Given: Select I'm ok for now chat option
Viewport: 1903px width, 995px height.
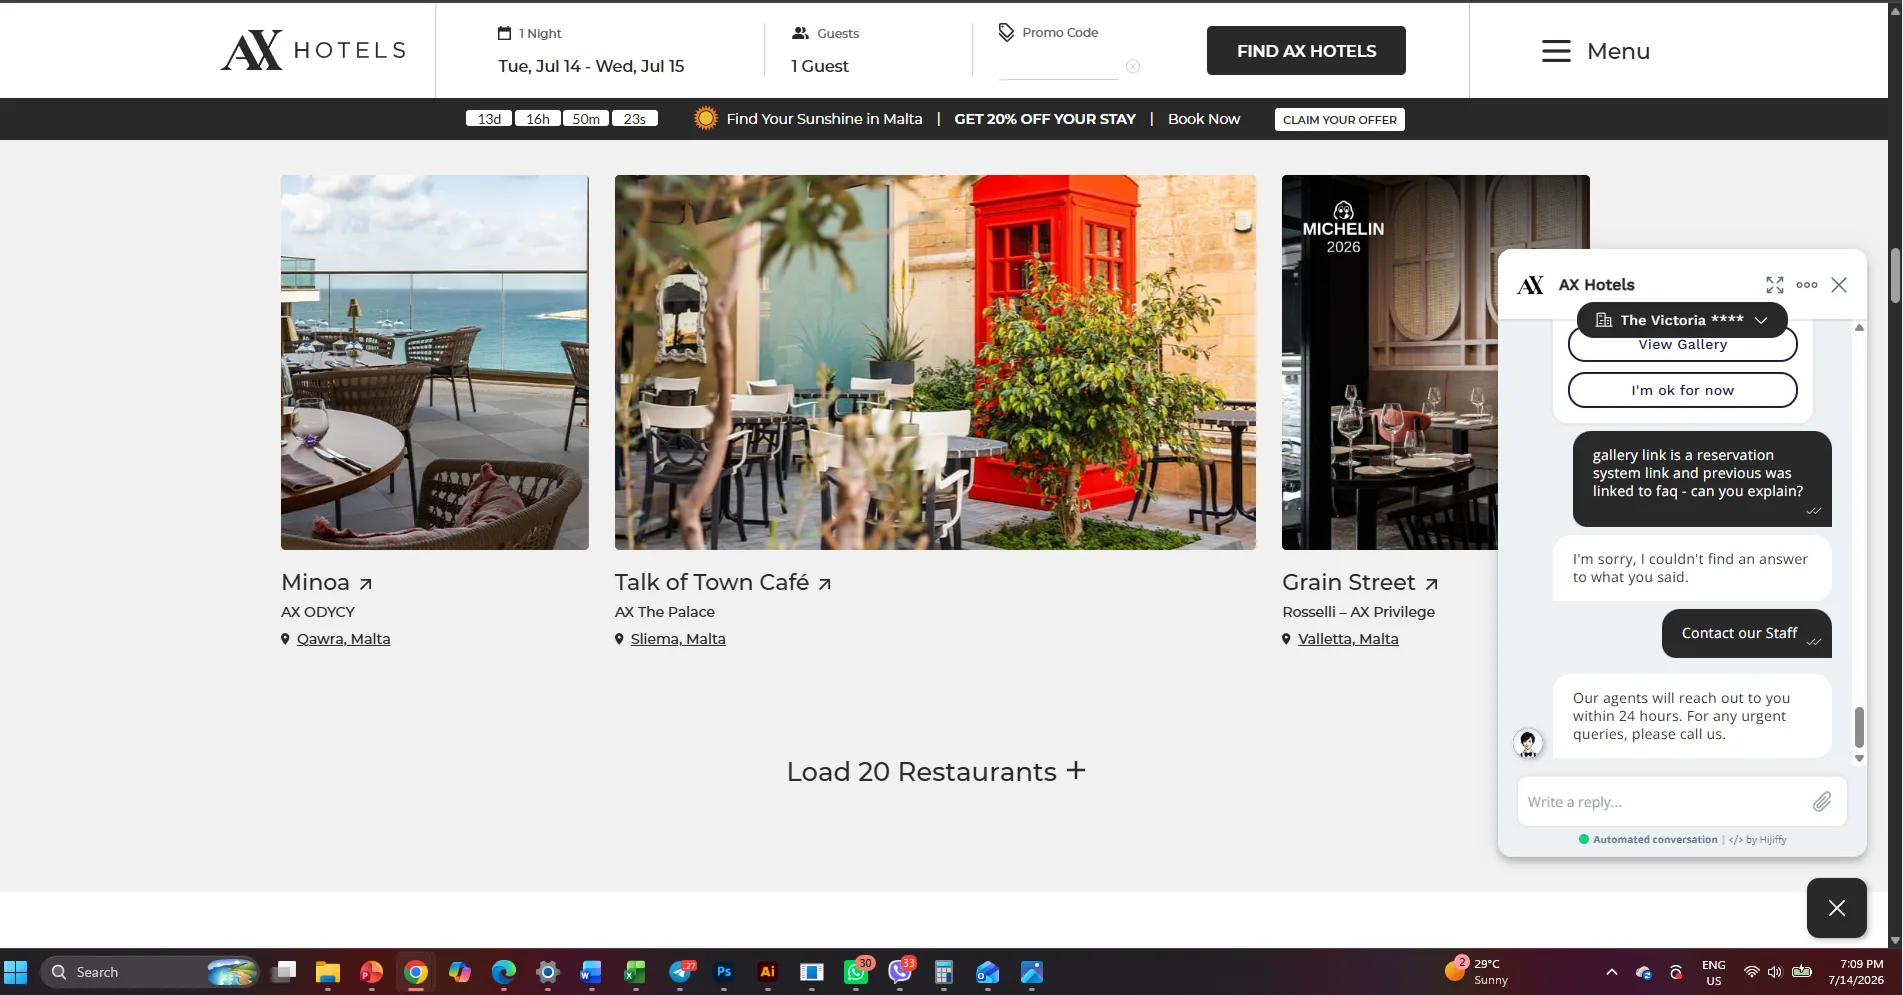Looking at the screenshot, I should click(1682, 390).
